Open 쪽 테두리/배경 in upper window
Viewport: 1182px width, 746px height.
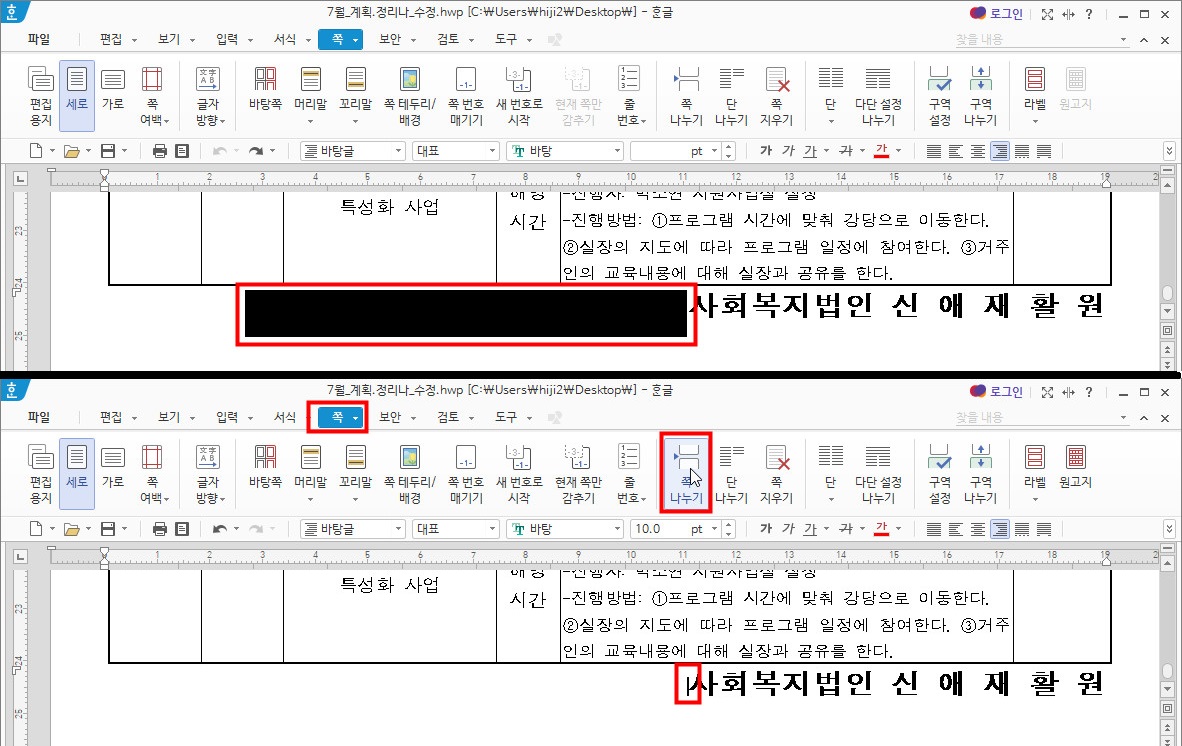(x=409, y=96)
